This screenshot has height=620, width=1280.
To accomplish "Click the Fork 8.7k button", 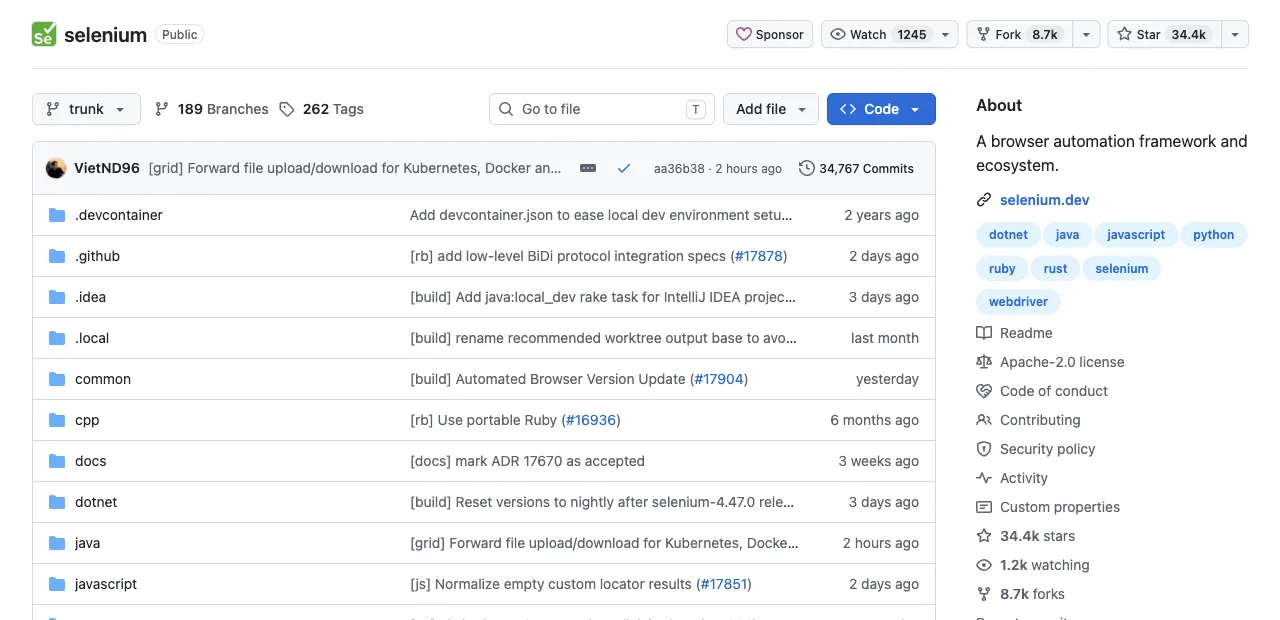I will (x=1018, y=34).
